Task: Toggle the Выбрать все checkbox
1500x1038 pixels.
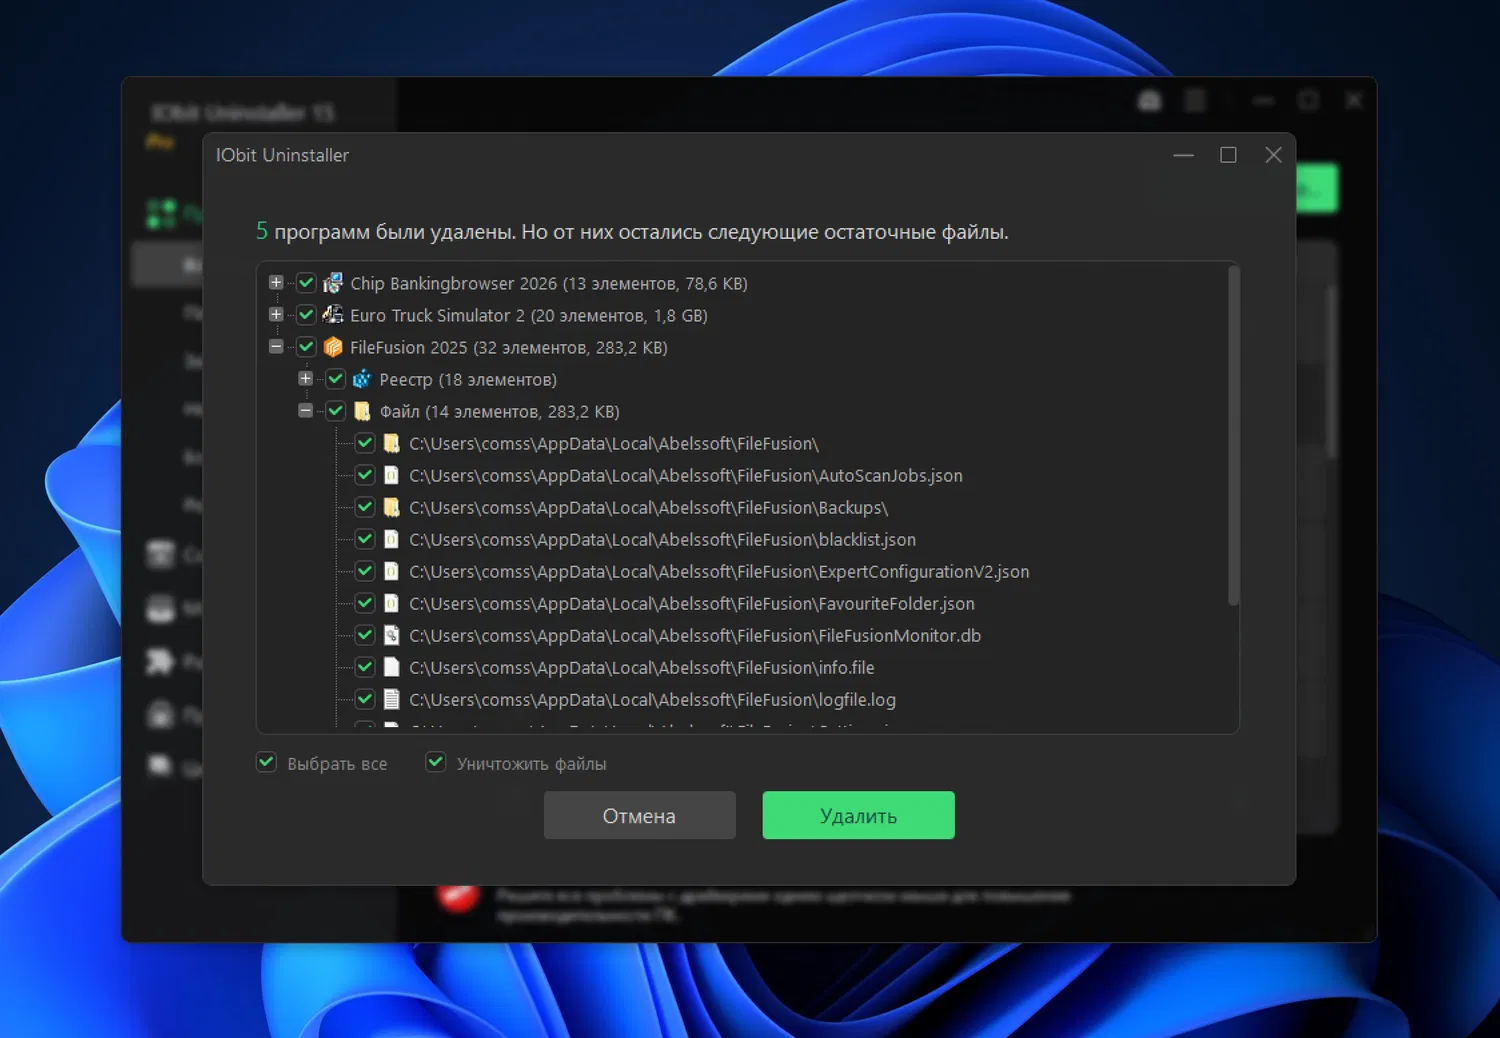Action: 266,763
